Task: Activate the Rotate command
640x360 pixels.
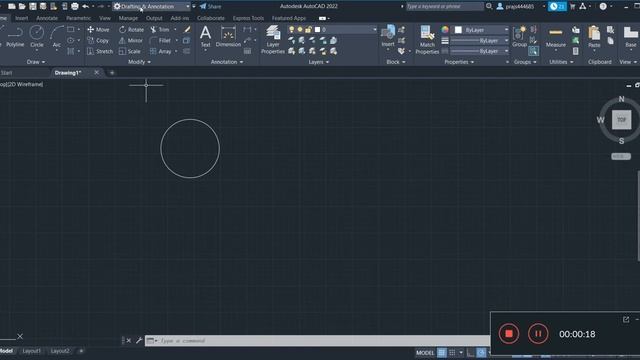Action: click(131, 29)
